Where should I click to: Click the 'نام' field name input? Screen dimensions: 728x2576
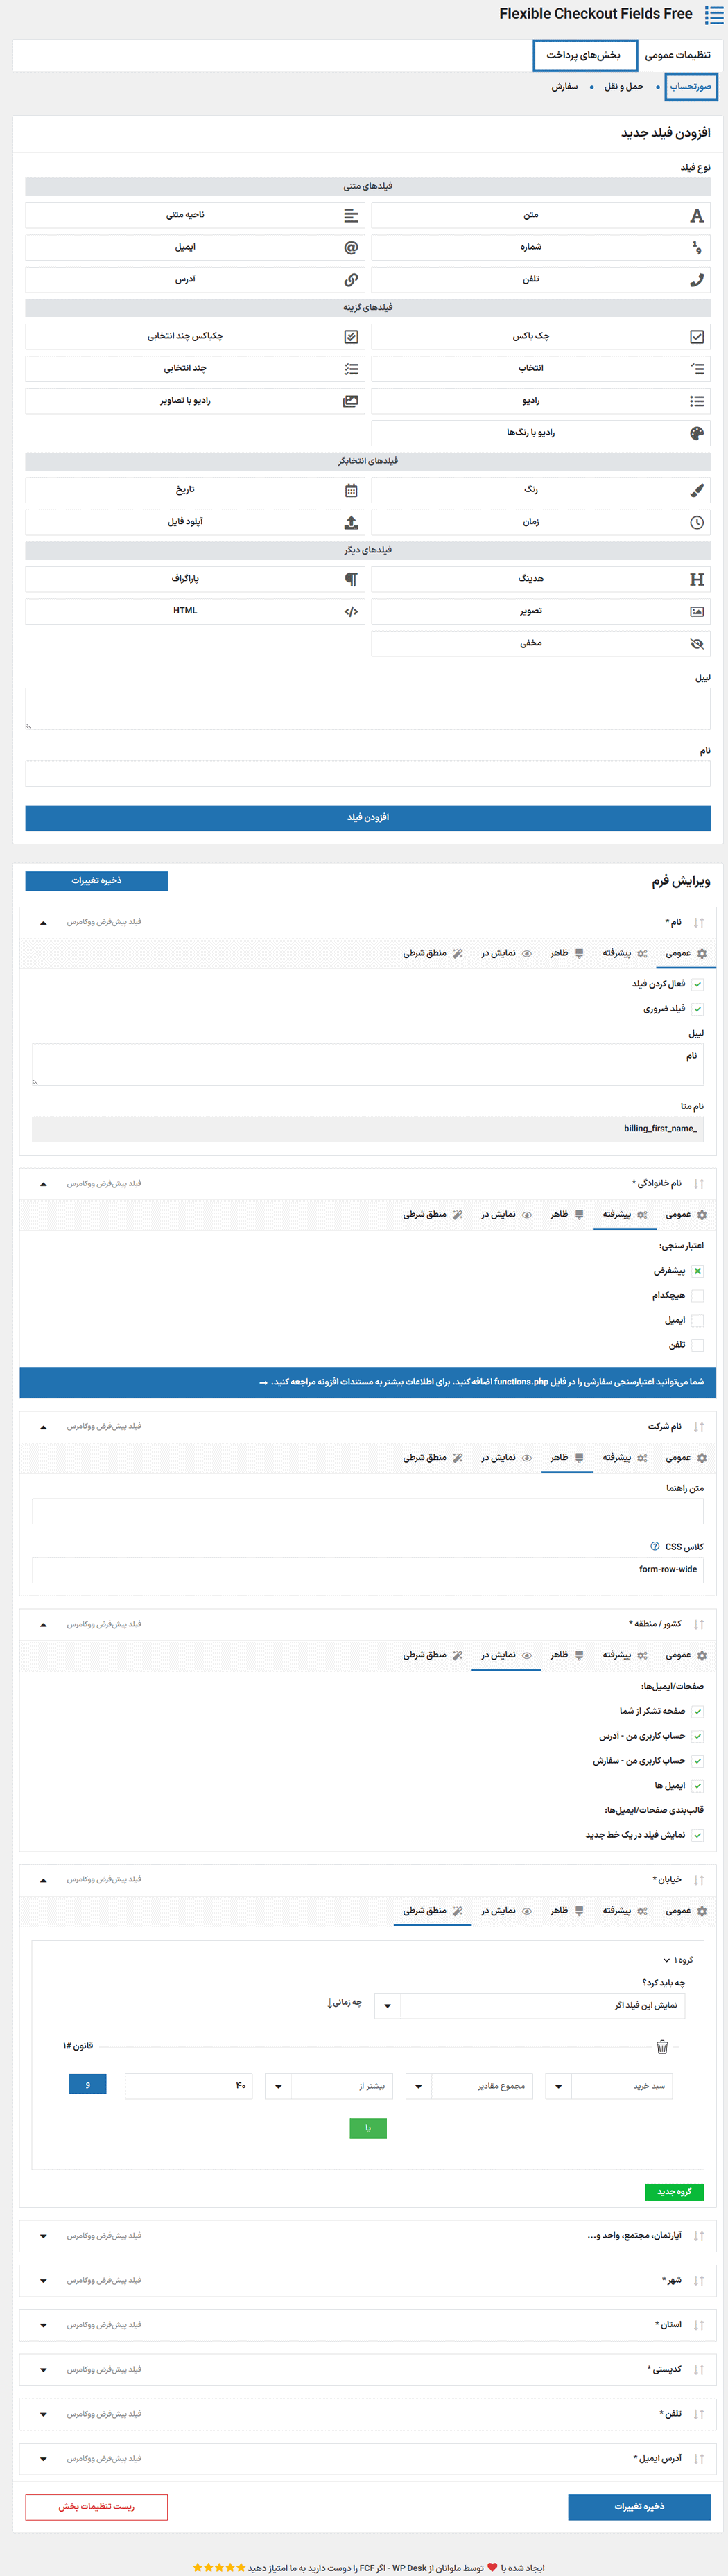click(x=368, y=773)
